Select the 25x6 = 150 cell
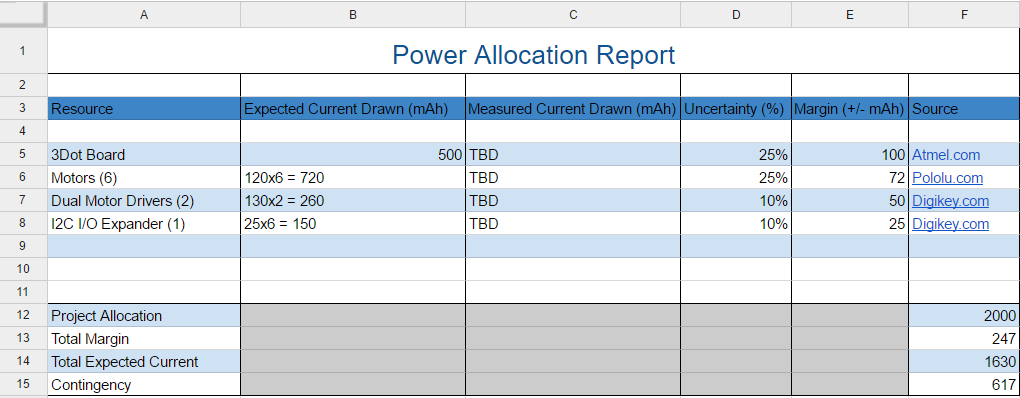The width and height of the screenshot is (1020, 398). click(353, 224)
